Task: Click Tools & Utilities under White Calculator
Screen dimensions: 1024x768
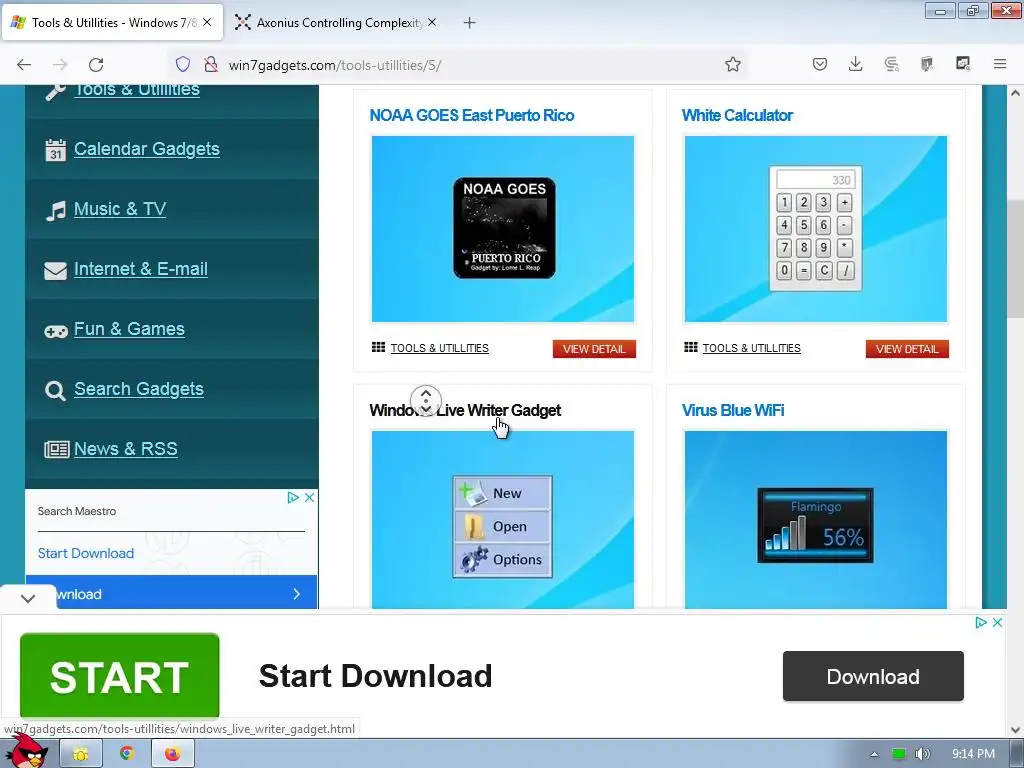Action: tap(752, 348)
